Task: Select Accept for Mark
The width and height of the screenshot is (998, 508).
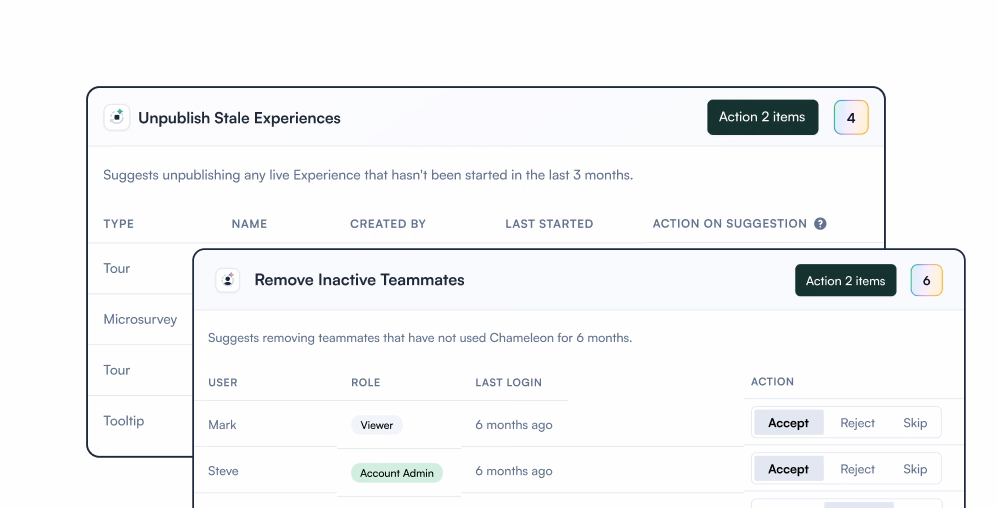Action: click(x=788, y=423)
